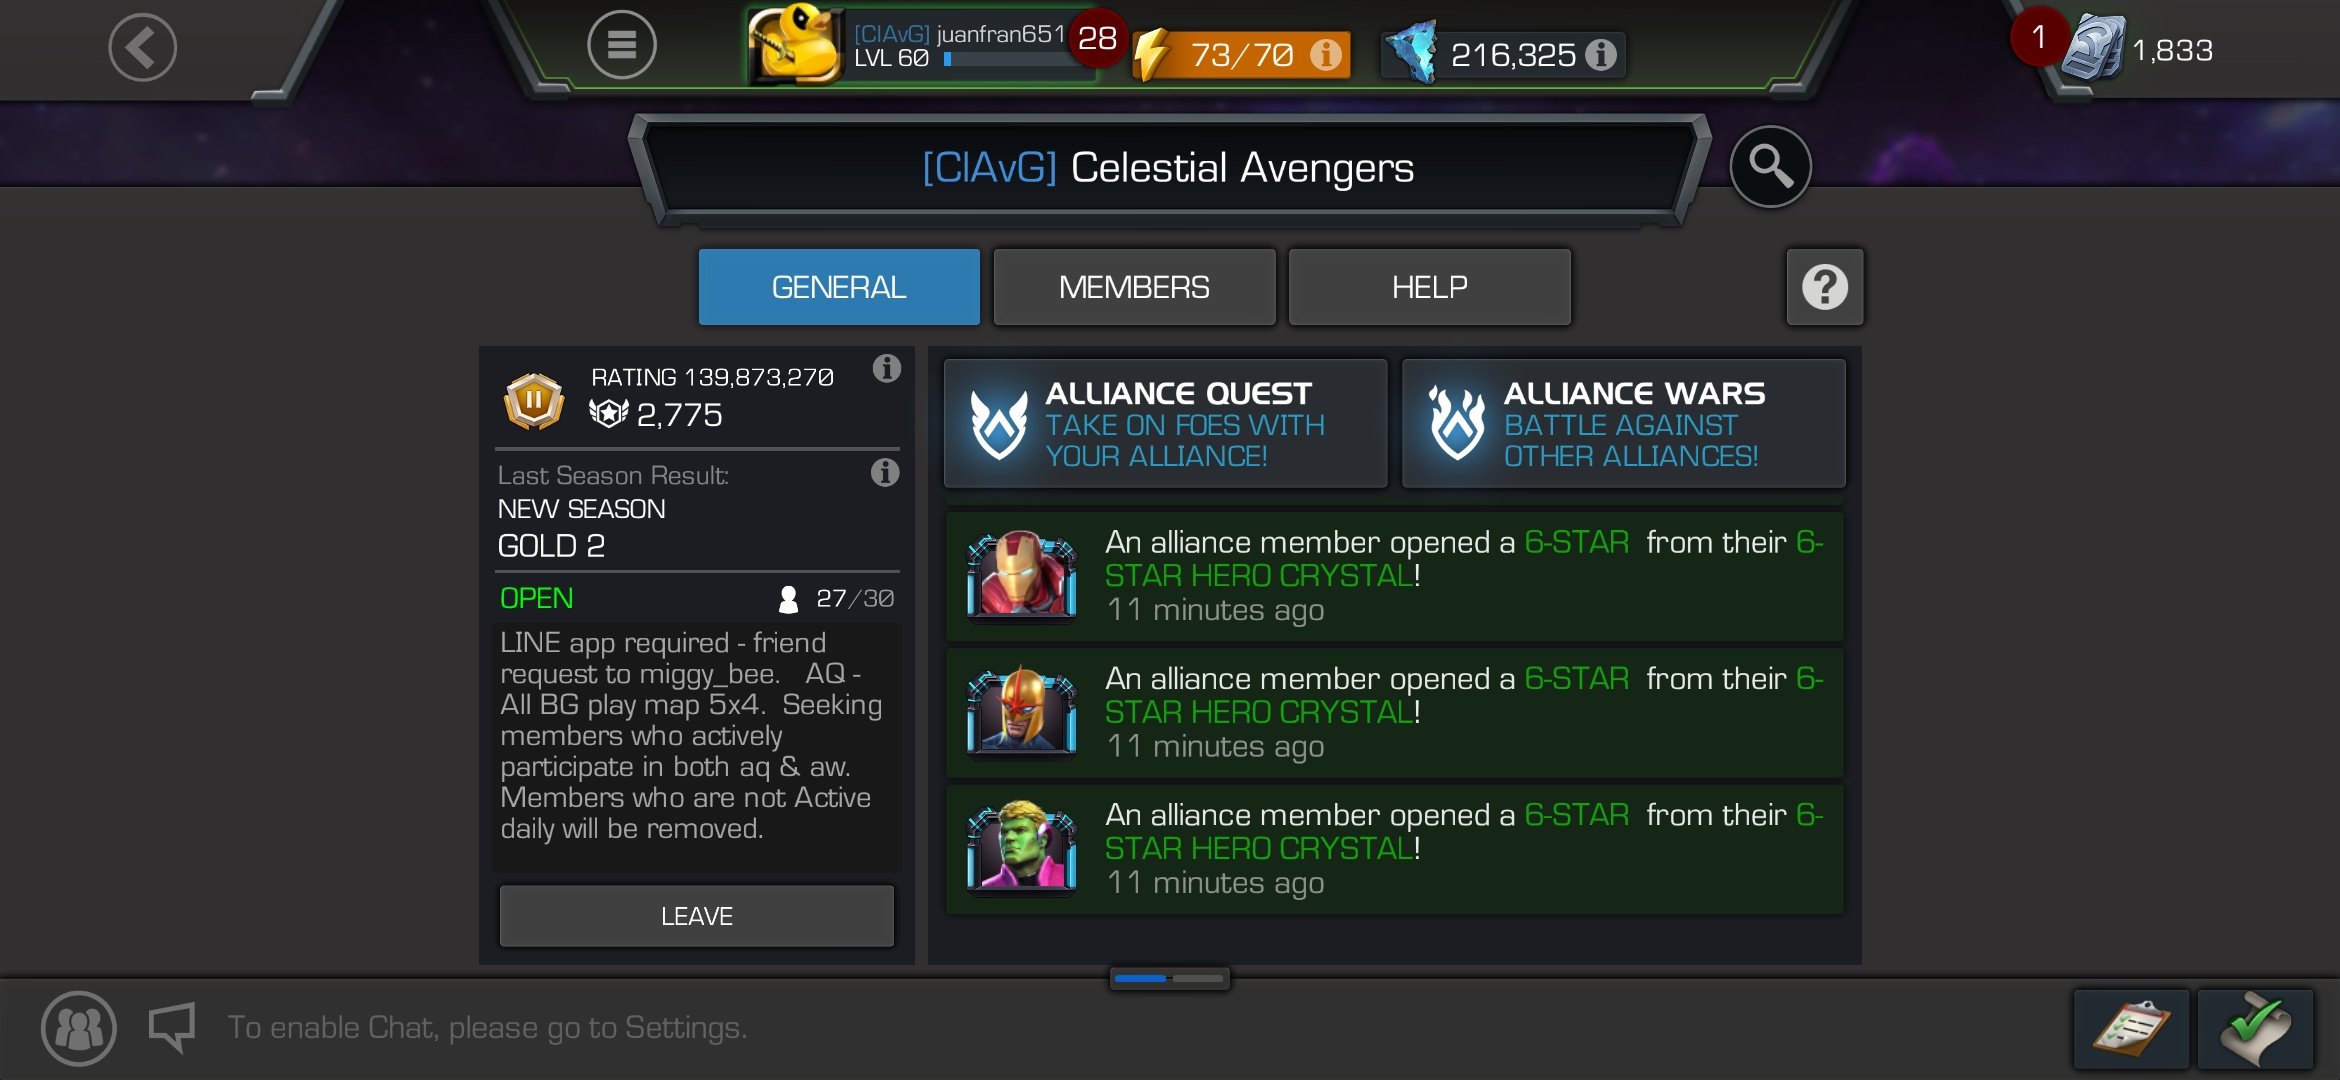The image size is (2340, 1080).
Task: Open the hamburger main menu
Action: (621, 45)
